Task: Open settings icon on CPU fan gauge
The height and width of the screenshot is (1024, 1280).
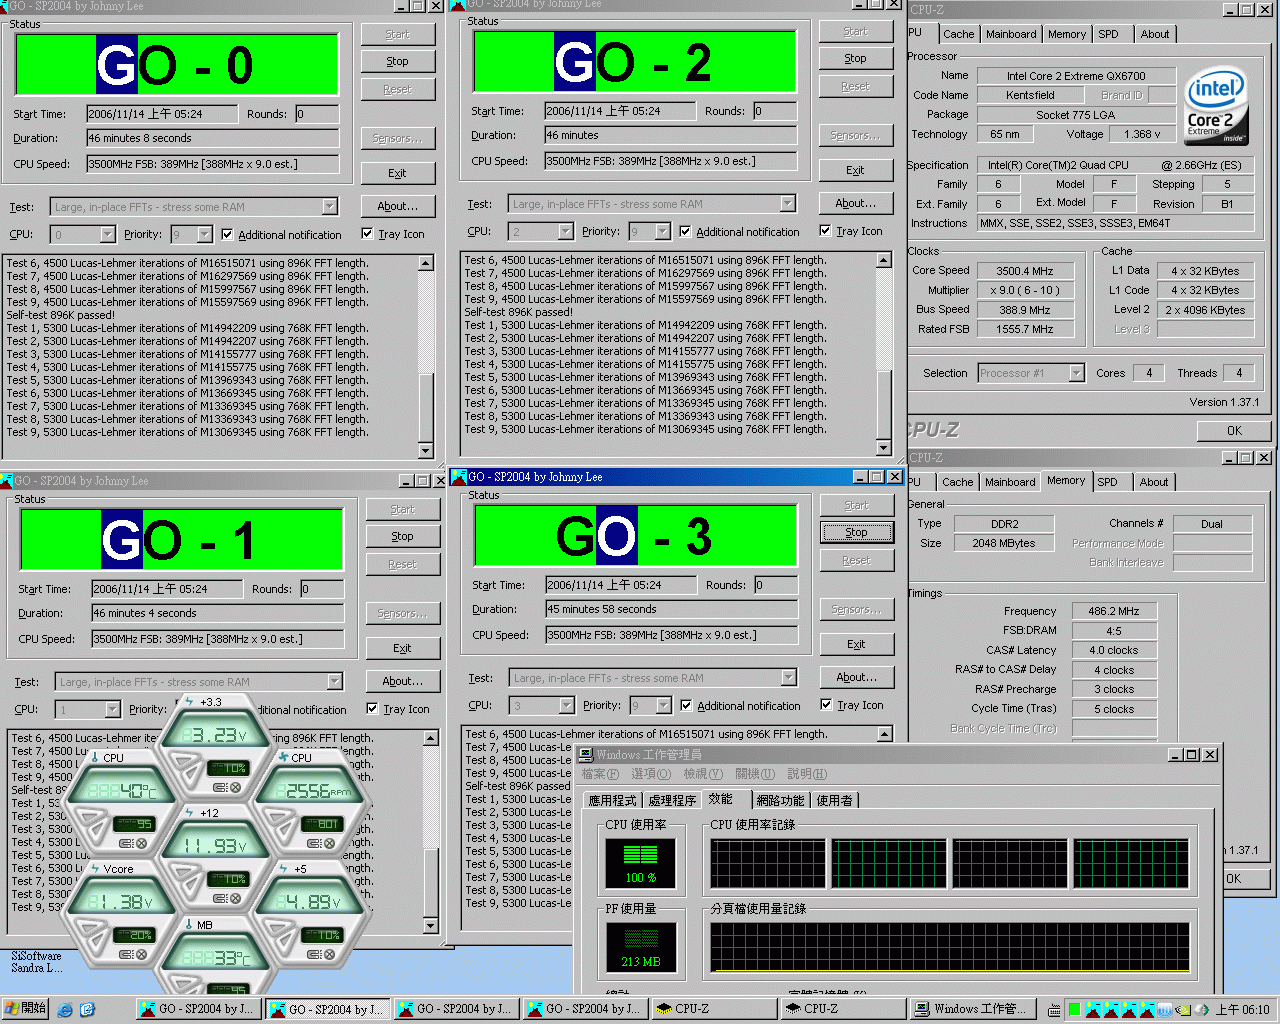Action: point(314,843)
